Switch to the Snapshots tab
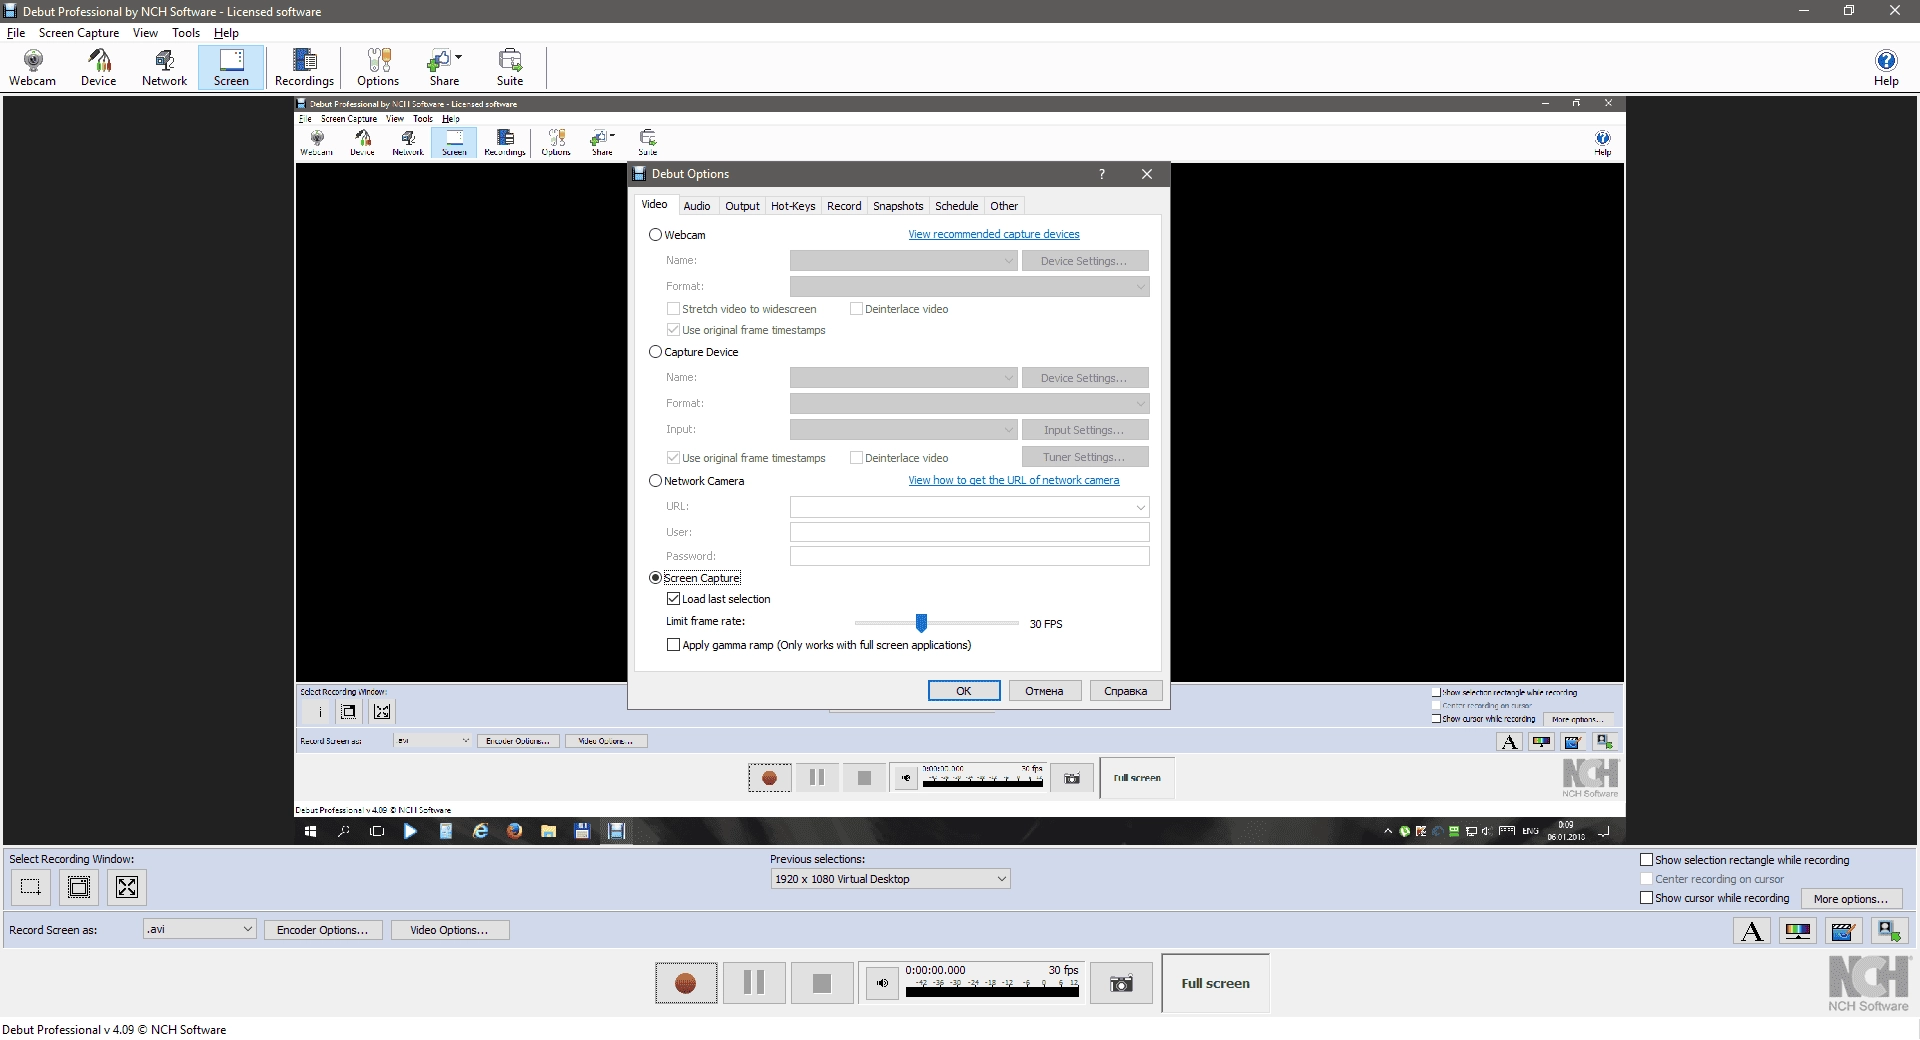Viewport: 1920px width, 1040px height. (898, 206)
